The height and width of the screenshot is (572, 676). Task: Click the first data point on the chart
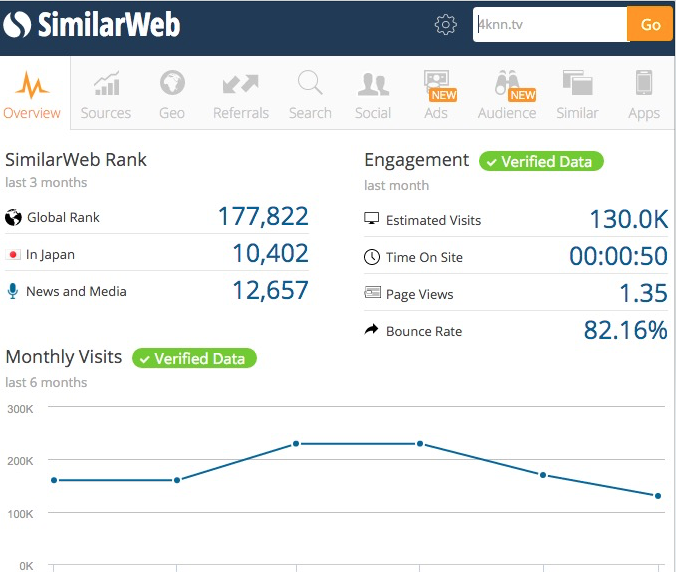[x=54, y=480]
